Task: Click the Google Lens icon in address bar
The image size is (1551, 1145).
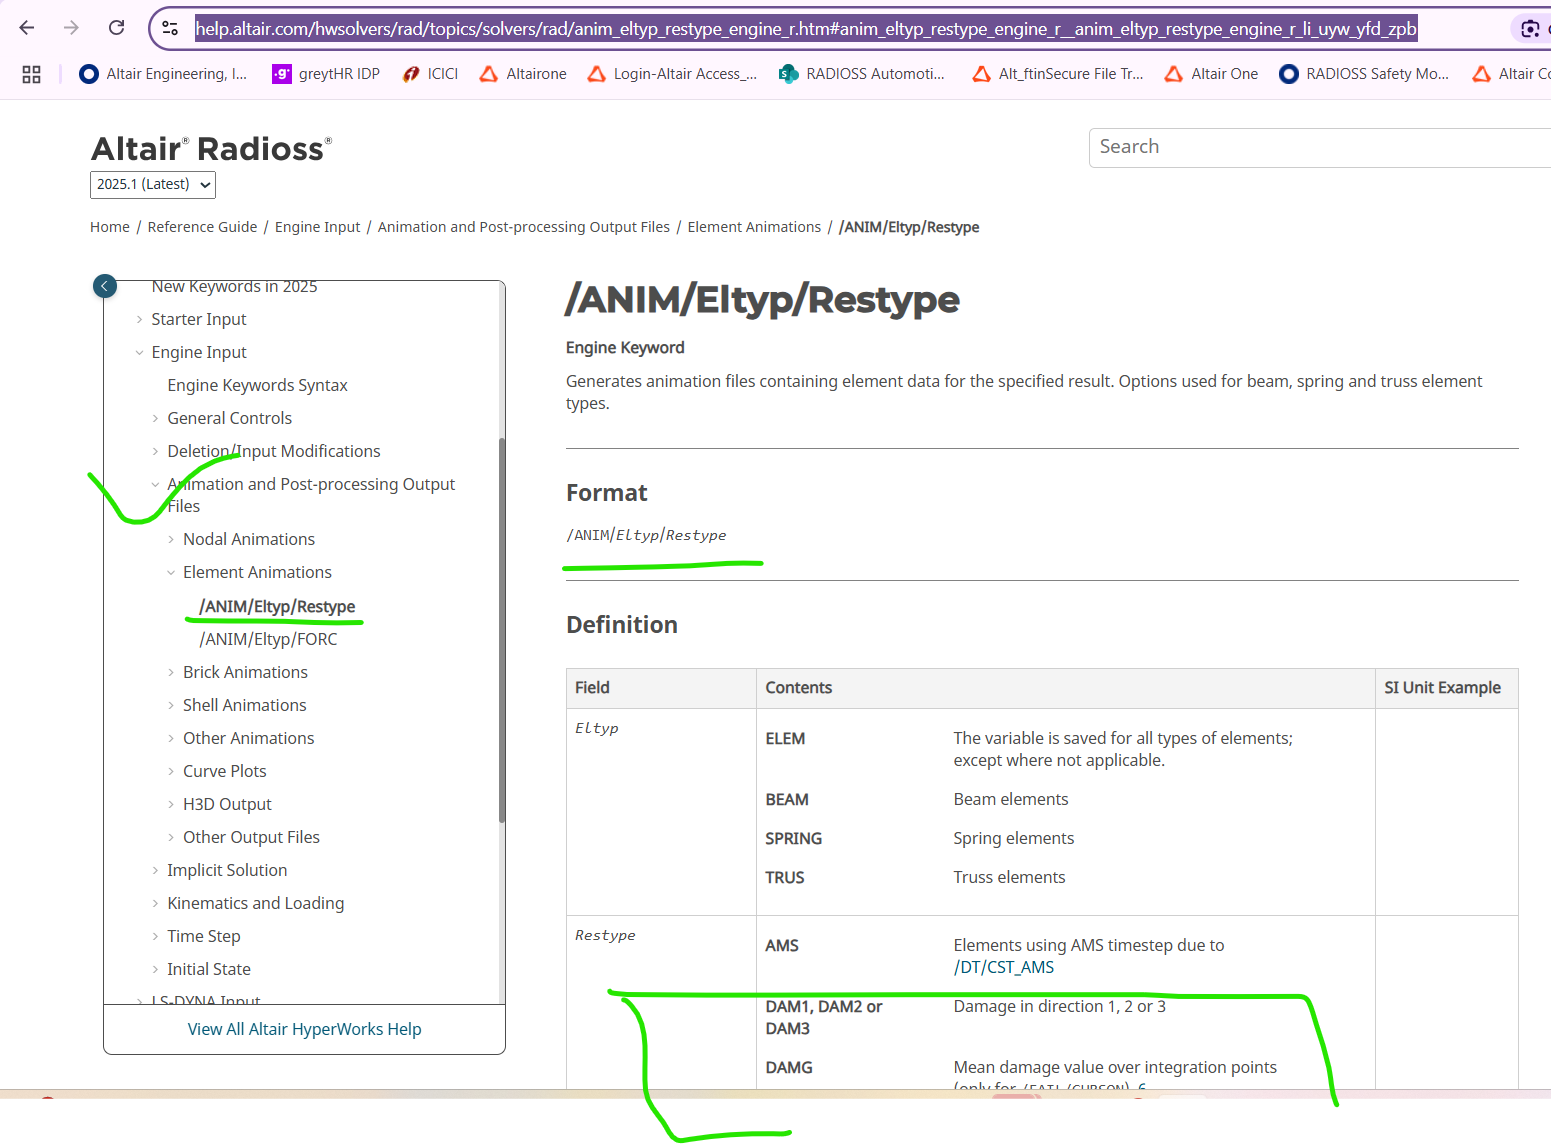Action: pyautogui.click(x=1530, y=28)
